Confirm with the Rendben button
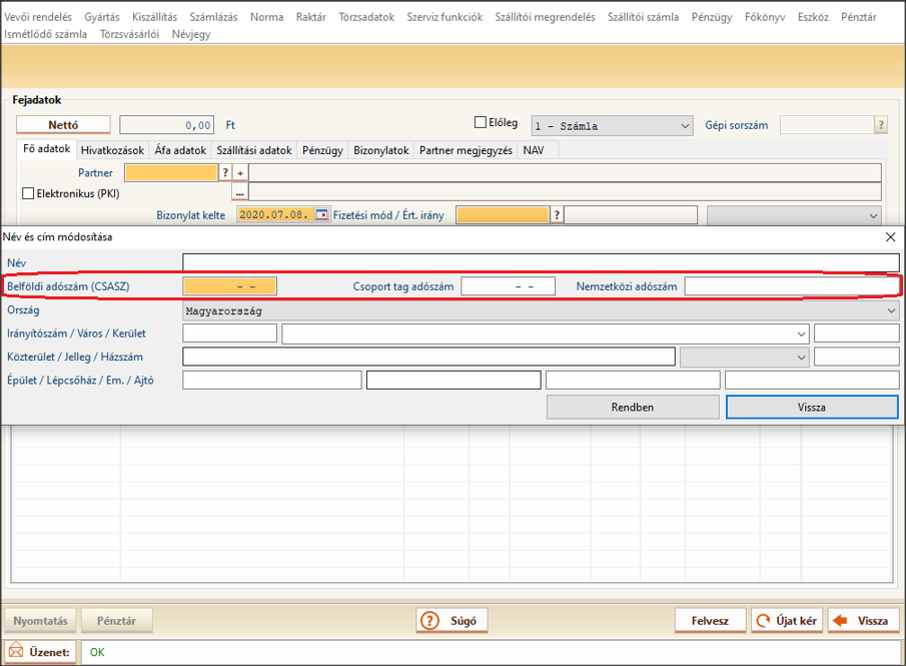The height and width of the screenshot is (666, 906). tap(633, 407)
